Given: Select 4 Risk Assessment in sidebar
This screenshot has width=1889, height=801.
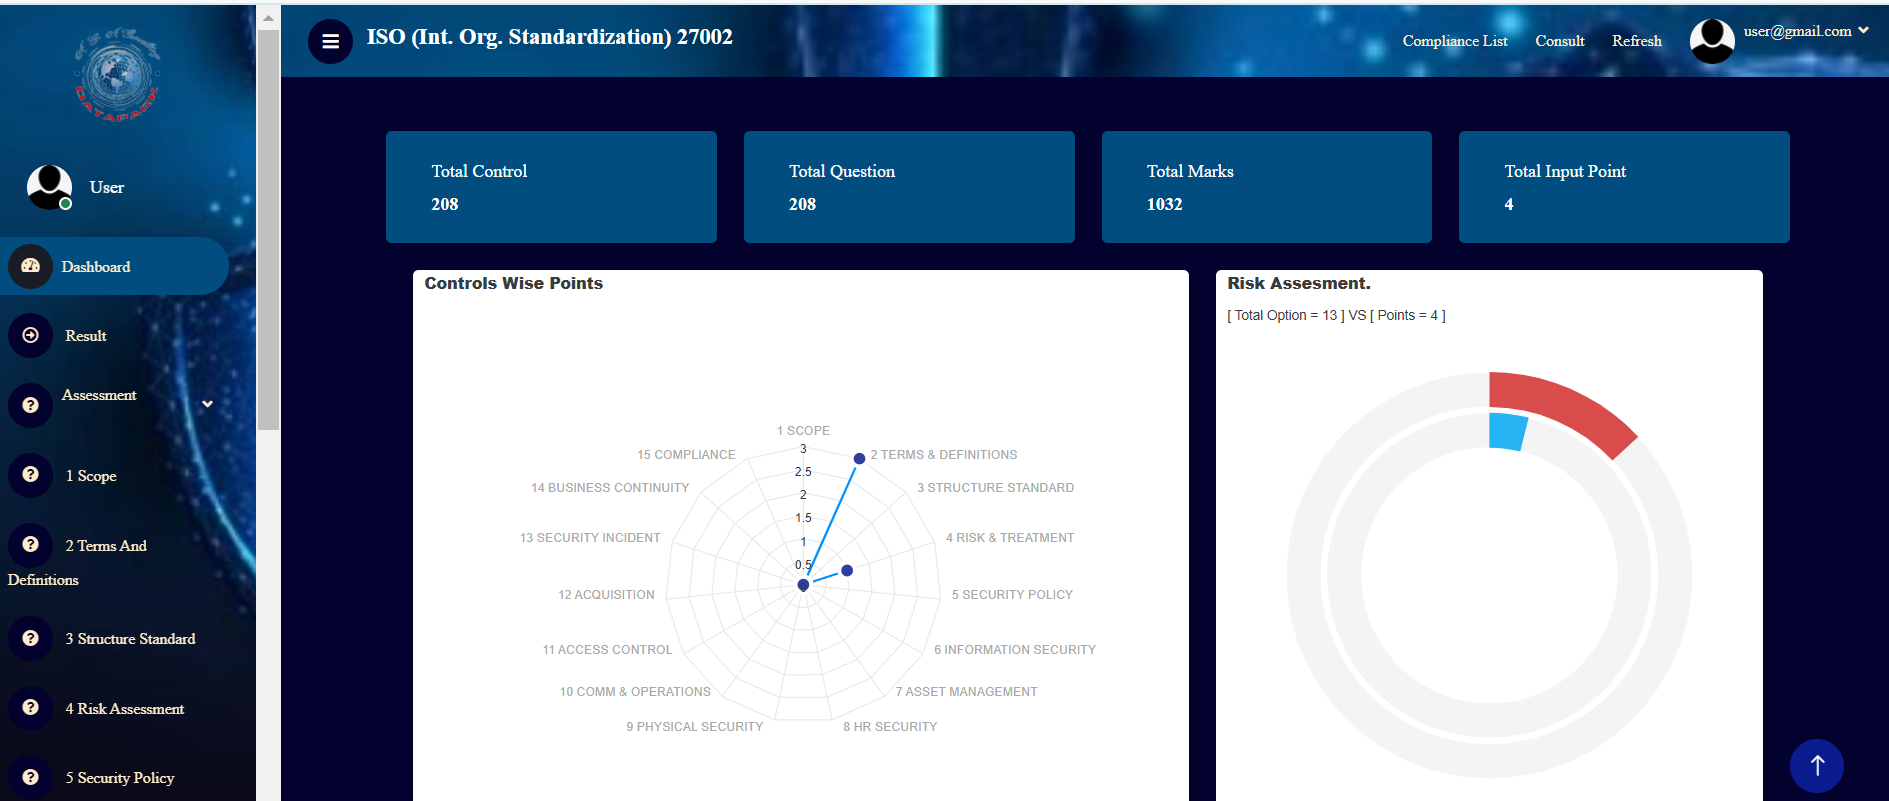Looking at the screenshot, I should point(125,709).
